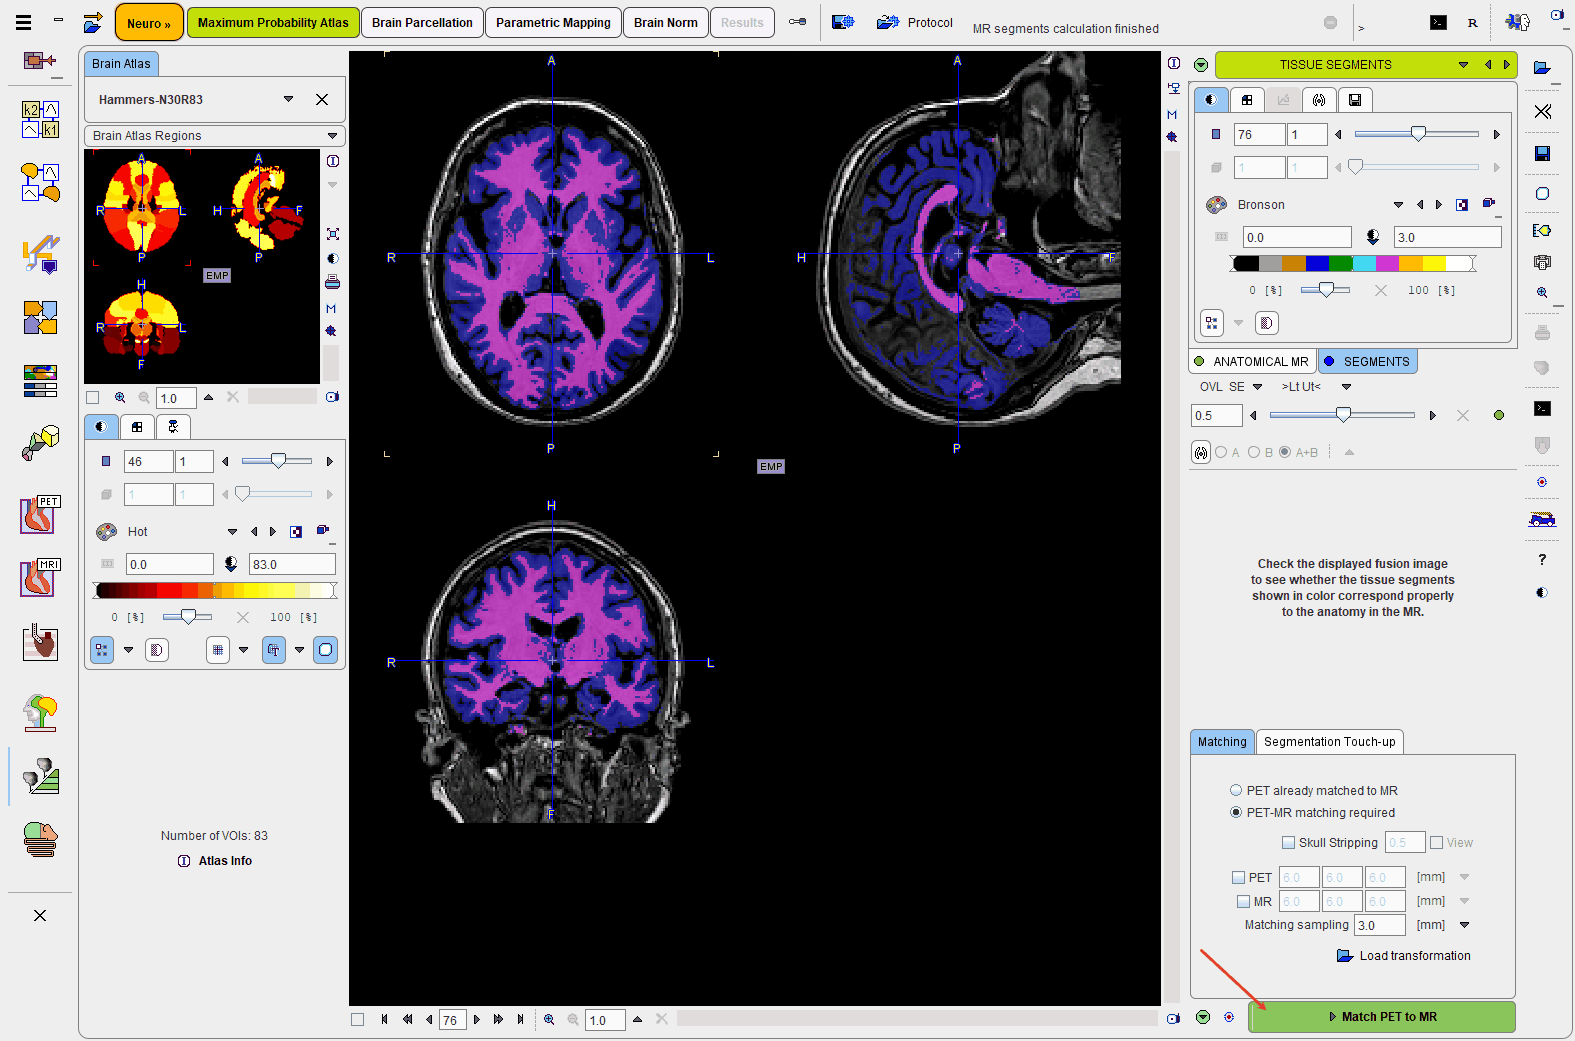Screen dimensions: 1575x1041
Task: Click the save disk icon in right sidebar
Action: tap(1542, 153)
